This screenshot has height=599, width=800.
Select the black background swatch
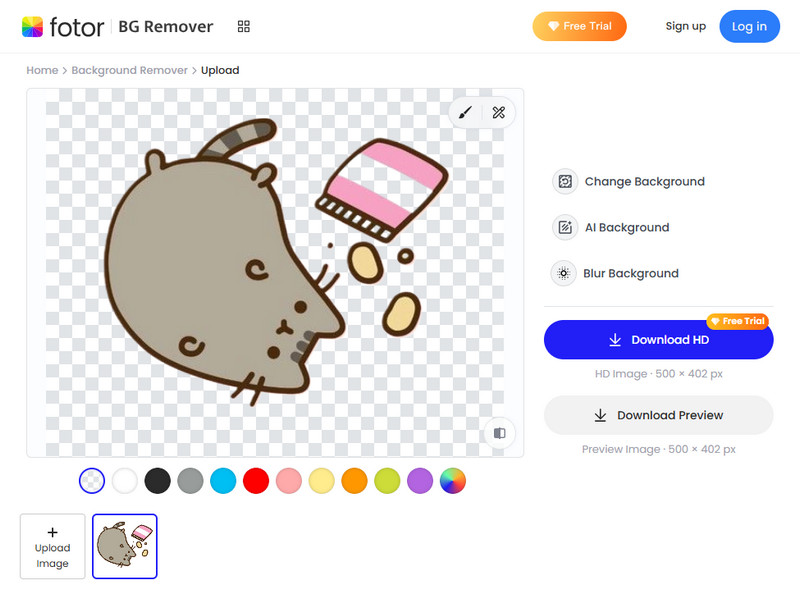[158, 481]
